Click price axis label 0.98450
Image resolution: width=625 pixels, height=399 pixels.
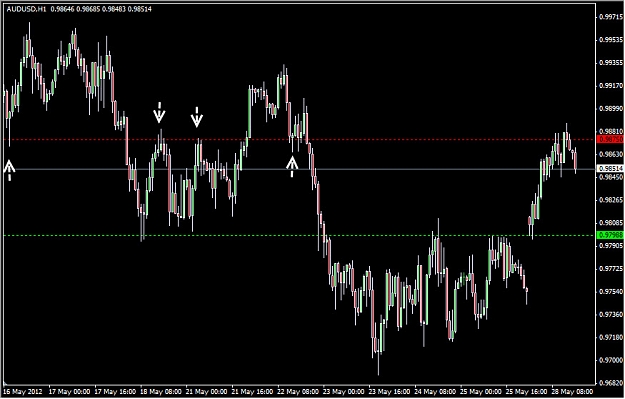point(612,177)
